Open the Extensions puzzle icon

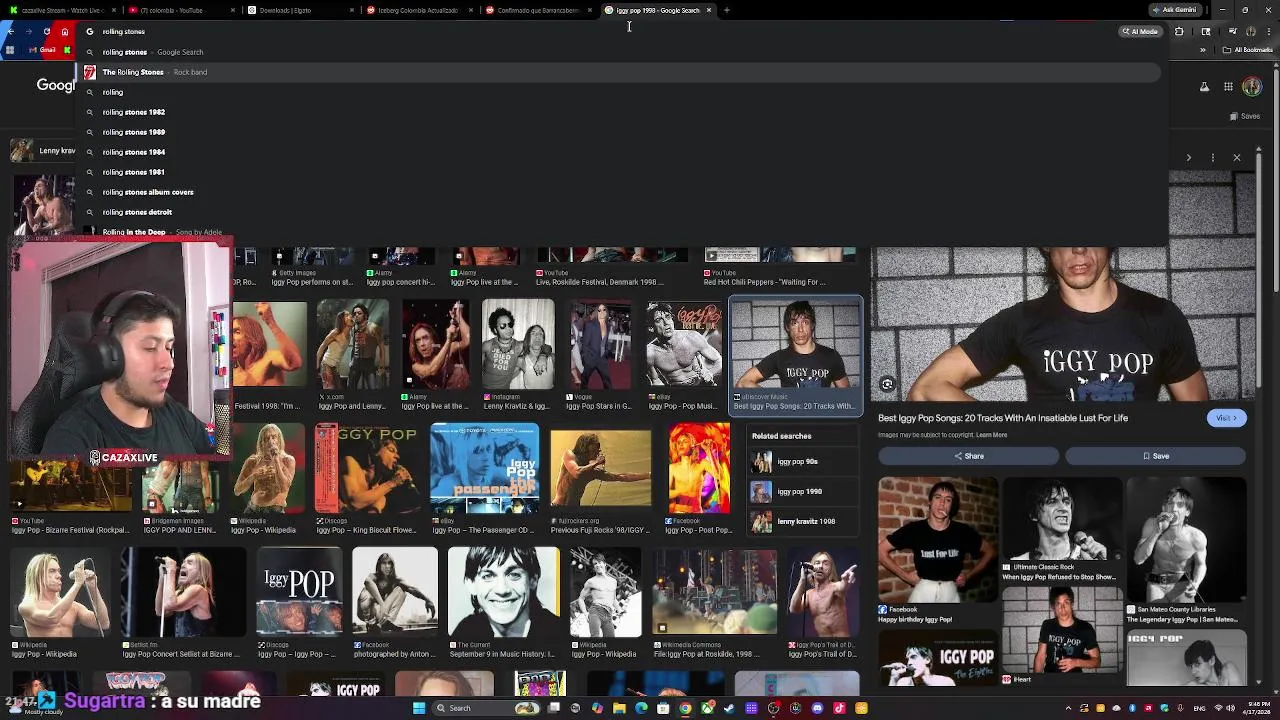1179,31
